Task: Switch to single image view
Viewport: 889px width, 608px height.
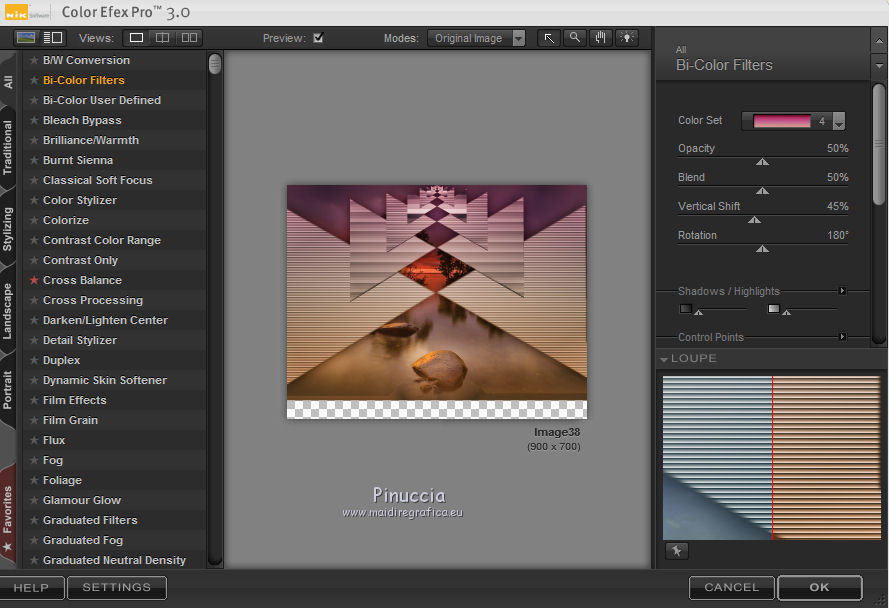Action: pyautogui.click(x=136, y=38)
